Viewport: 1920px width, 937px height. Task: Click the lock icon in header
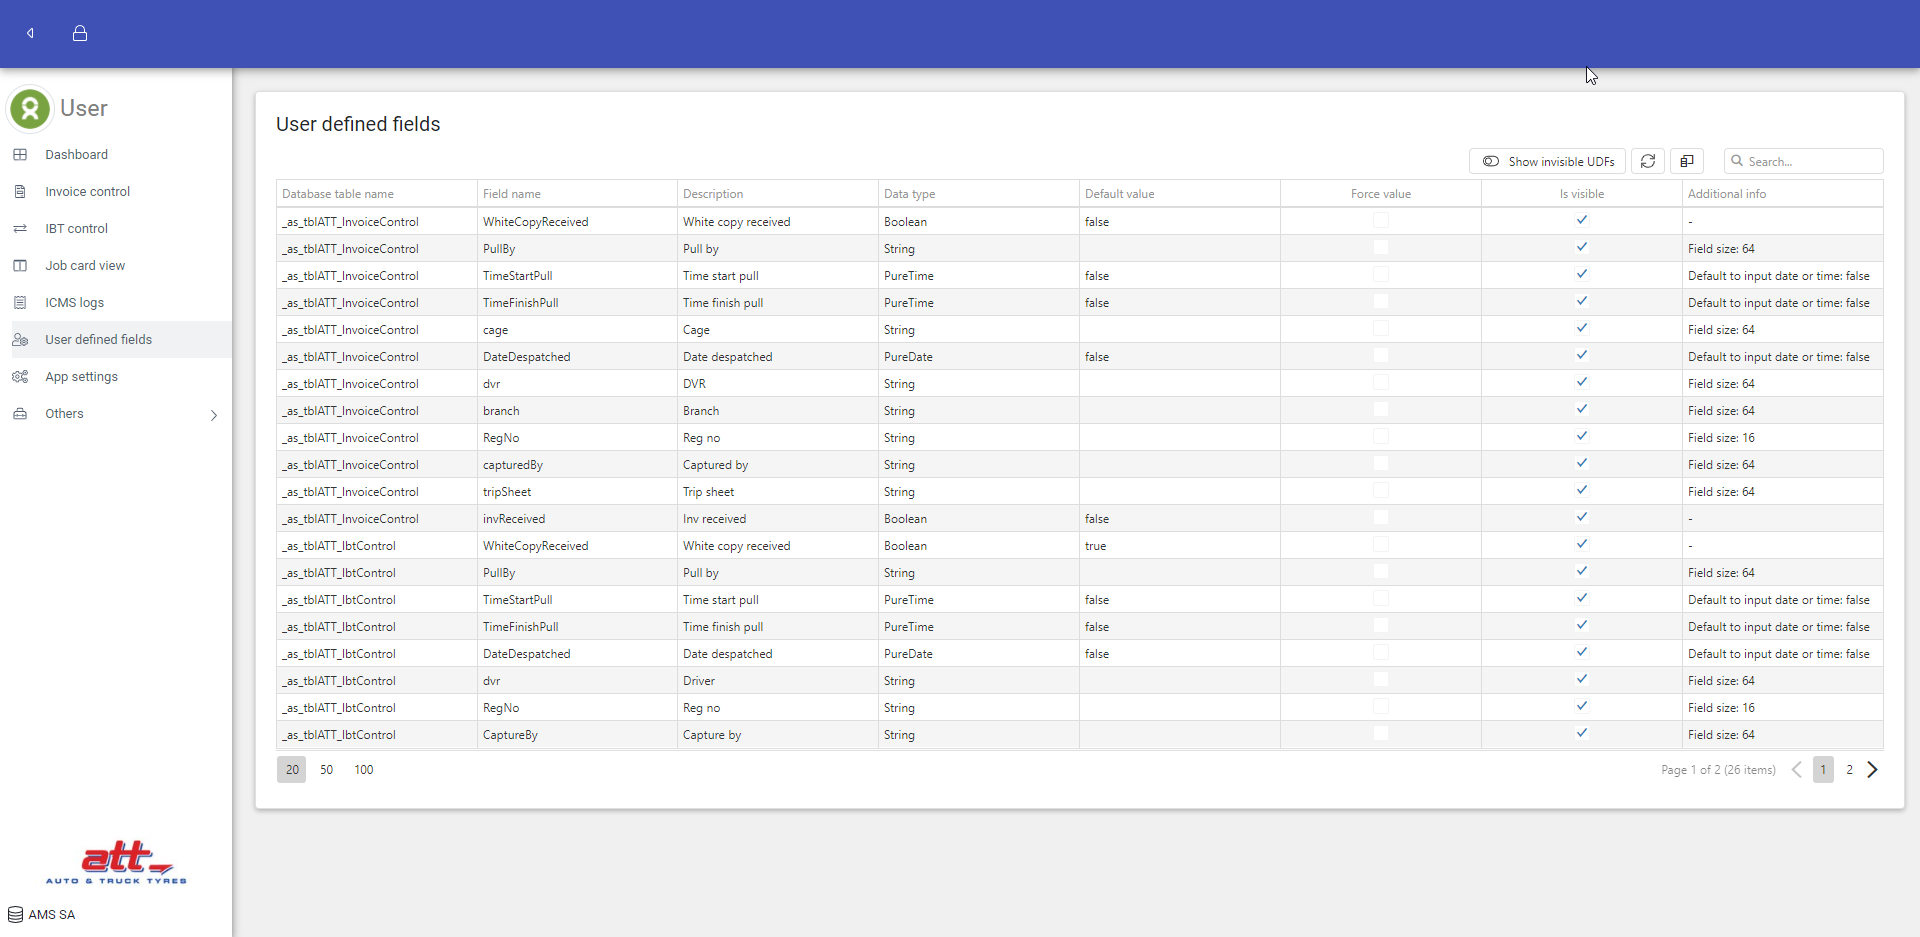(80, 33)
